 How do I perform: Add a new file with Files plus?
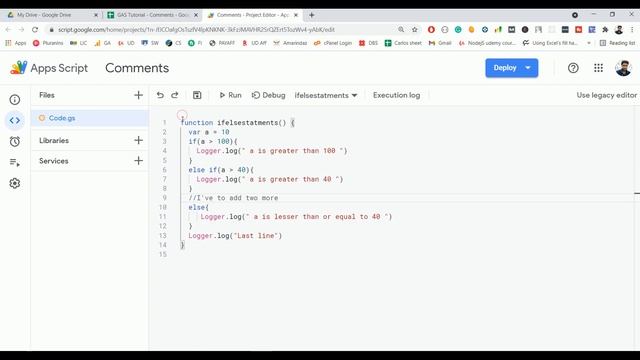[x=138, y=95]
